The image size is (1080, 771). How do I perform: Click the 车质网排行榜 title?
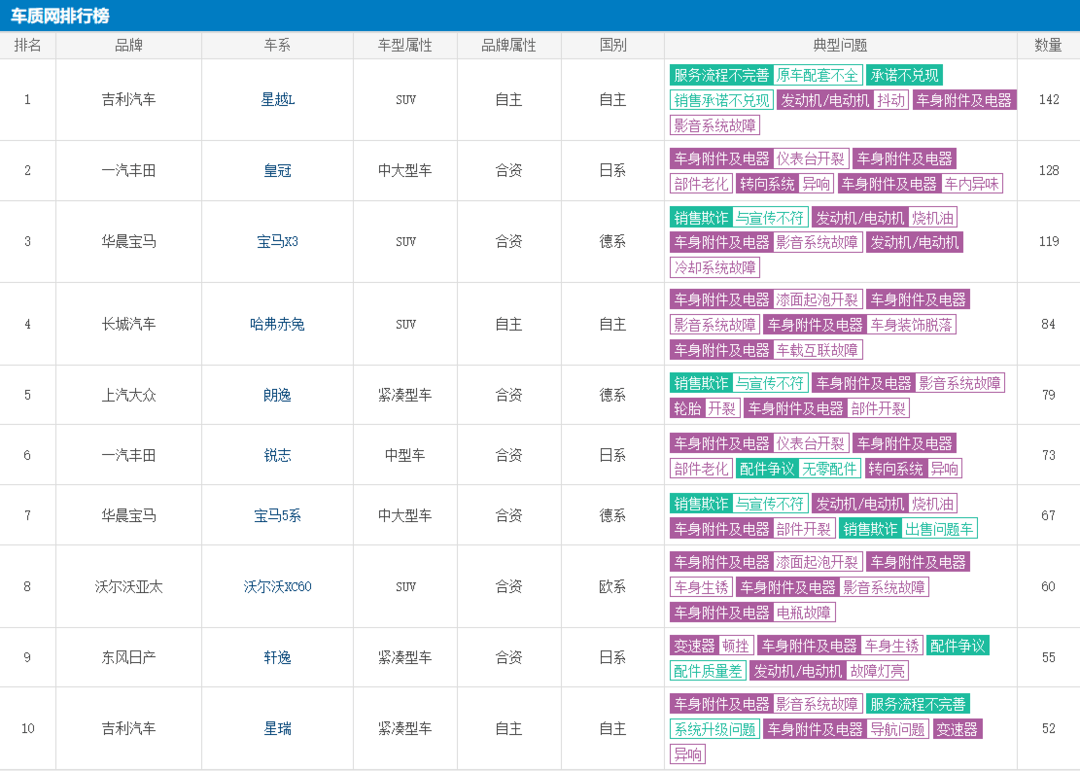coord(60,15)
